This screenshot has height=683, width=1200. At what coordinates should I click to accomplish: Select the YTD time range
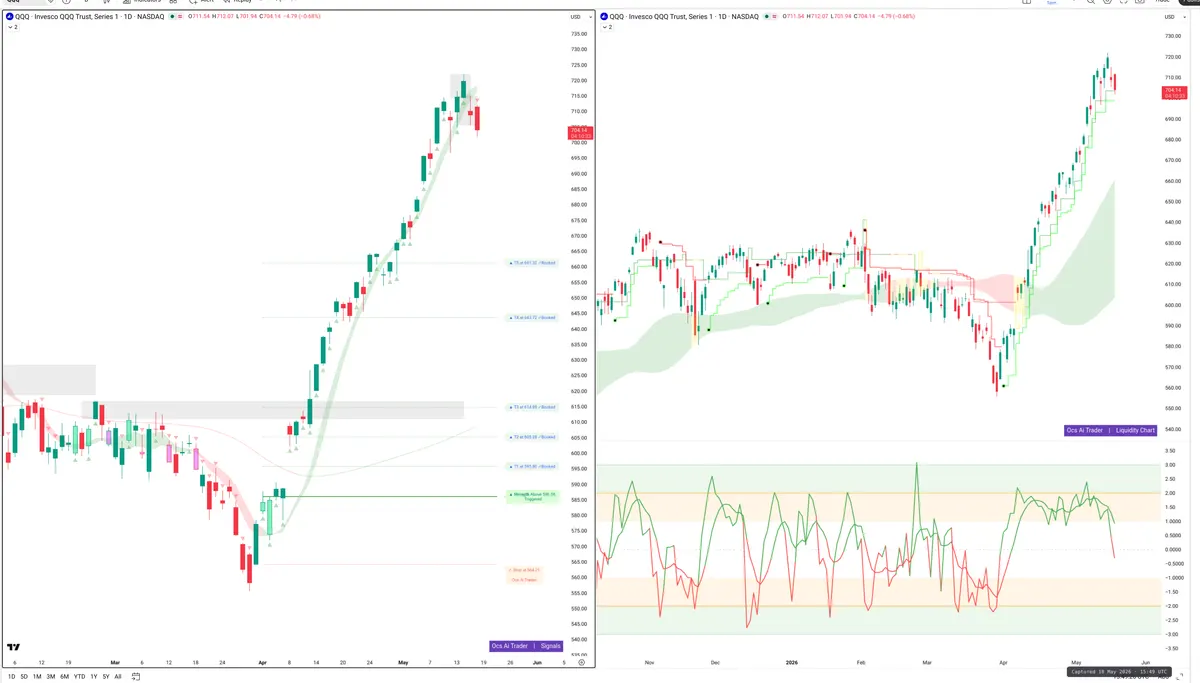pos(80,677)
